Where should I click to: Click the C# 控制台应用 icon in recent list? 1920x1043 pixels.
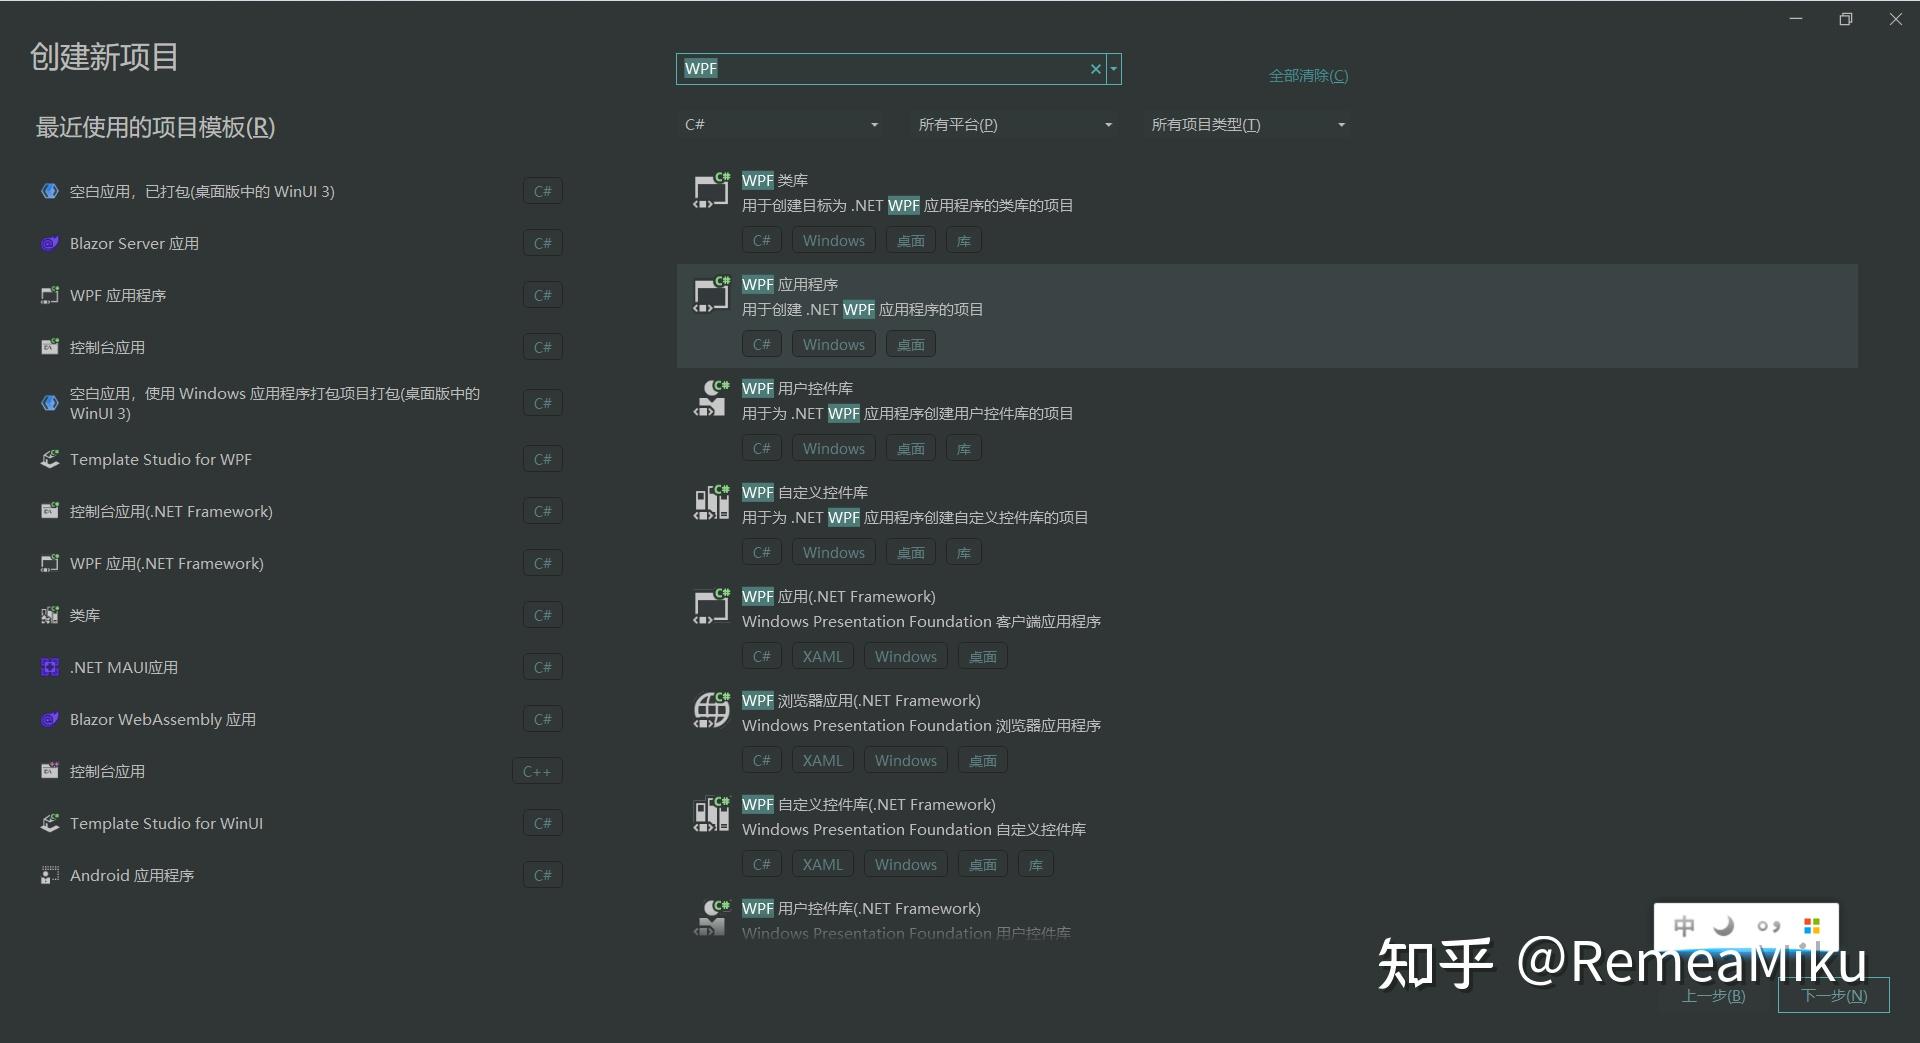tap(50, 347)
